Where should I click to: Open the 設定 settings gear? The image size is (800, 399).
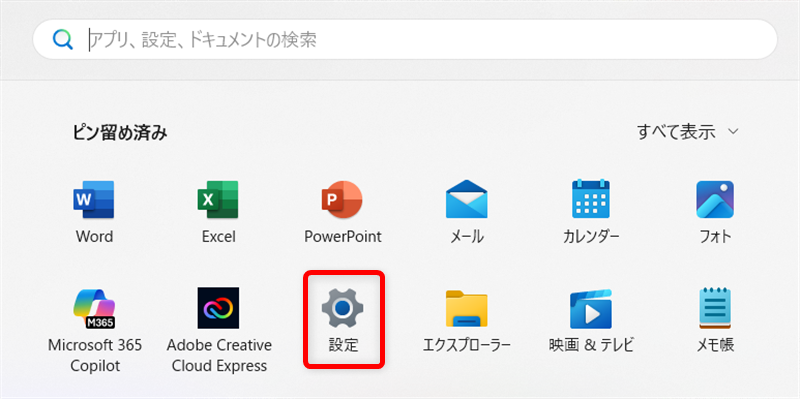[343, 308]
